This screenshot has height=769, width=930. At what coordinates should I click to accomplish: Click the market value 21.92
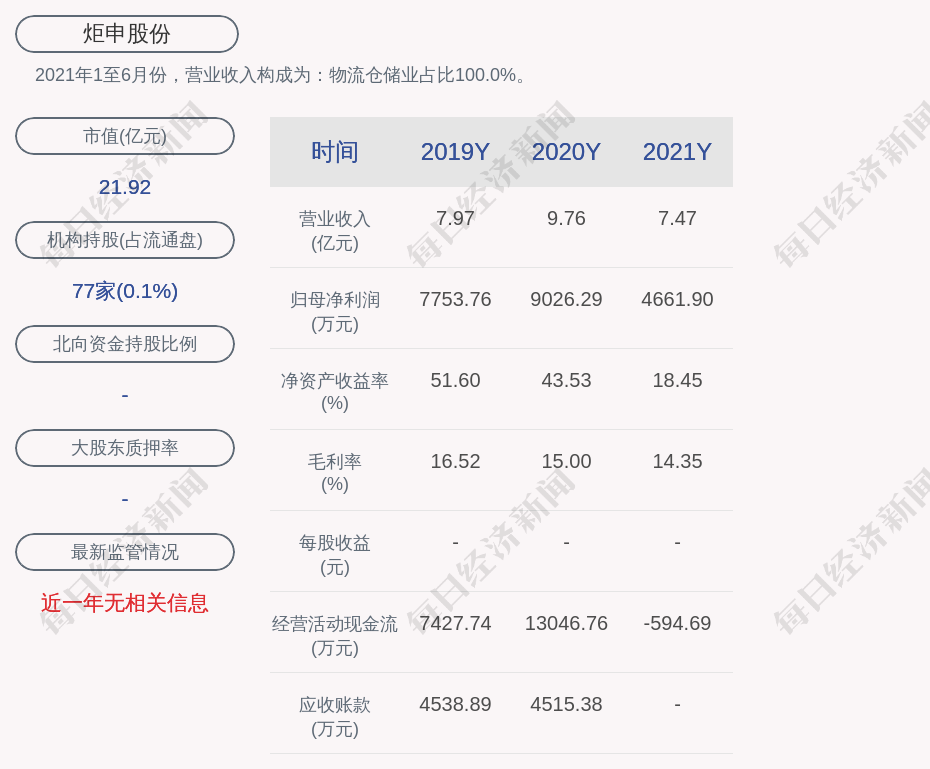[125, 187]
